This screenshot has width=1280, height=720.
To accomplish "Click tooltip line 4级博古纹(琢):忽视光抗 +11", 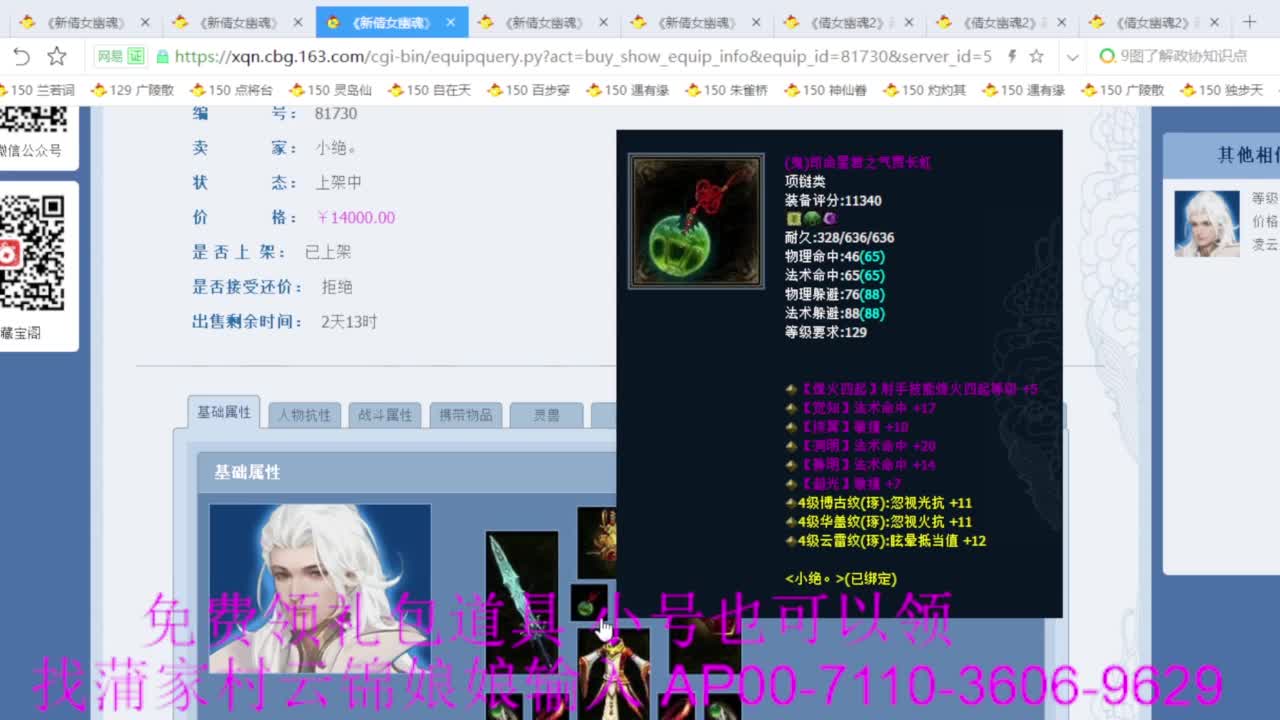I will pos(879,503).
